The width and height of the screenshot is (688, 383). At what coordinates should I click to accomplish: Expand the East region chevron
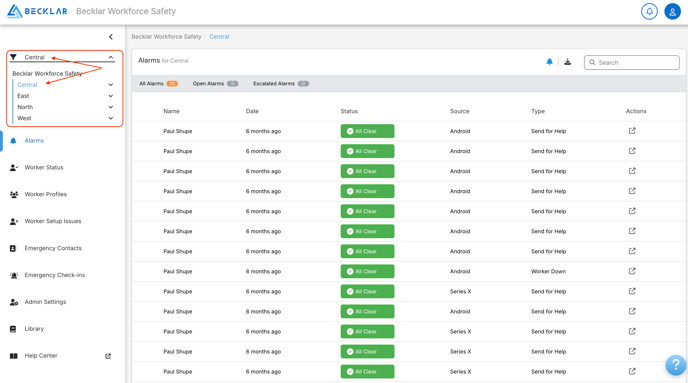click(x=111, y=96)
